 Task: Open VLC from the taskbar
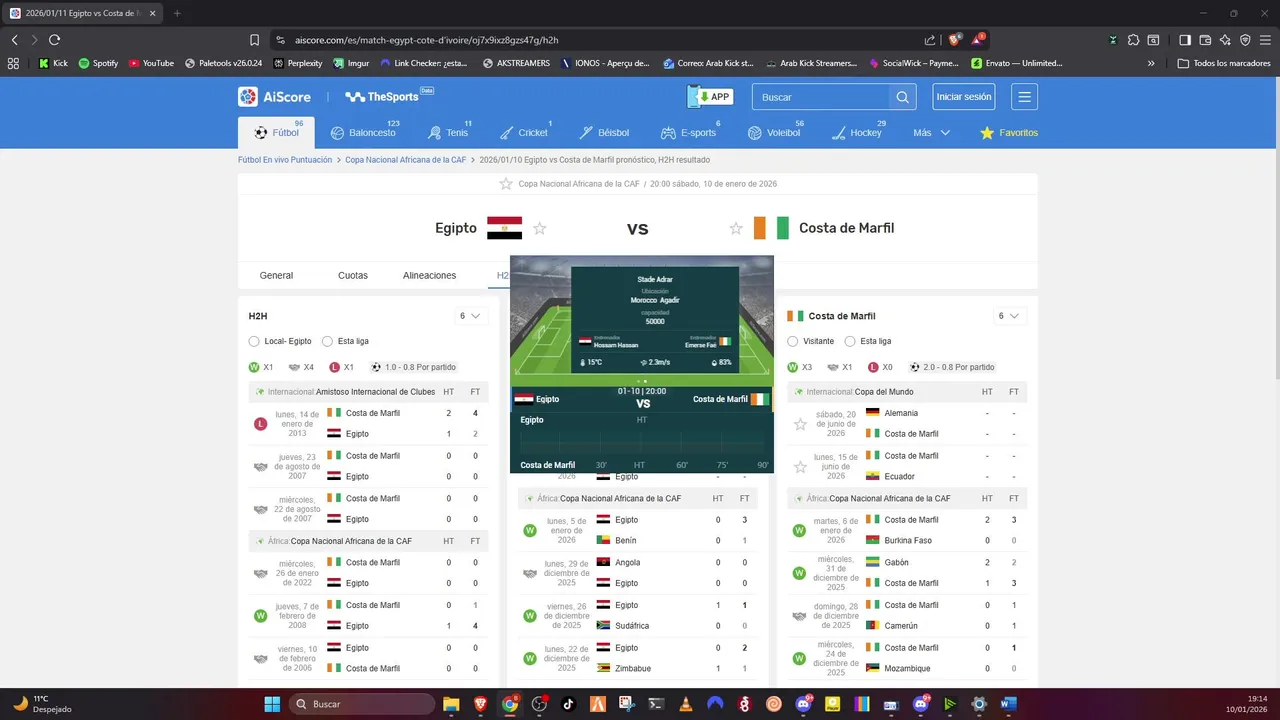(686, 704)
